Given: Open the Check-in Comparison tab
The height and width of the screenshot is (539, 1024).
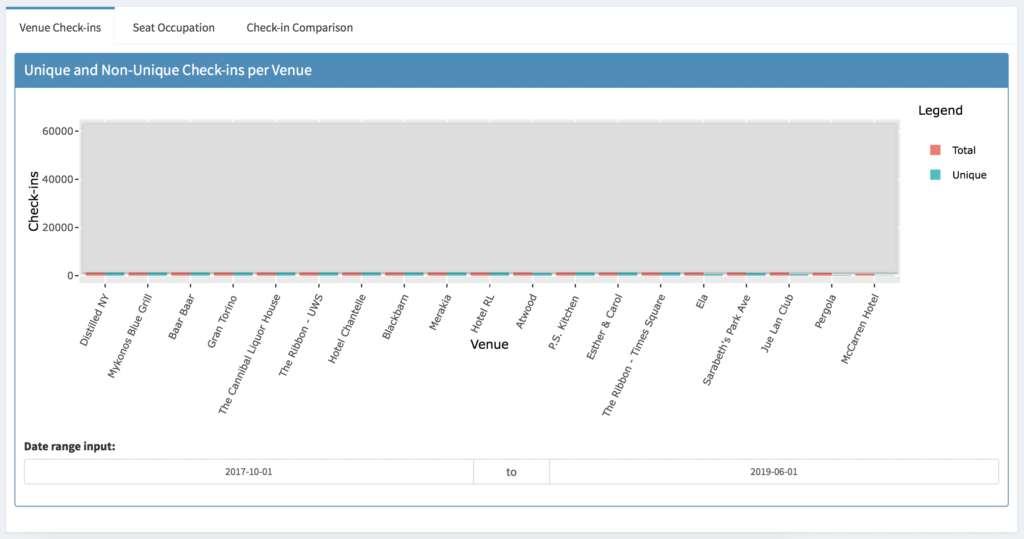Looking at the screenshot, I should pyautogui.click(x=299, y=27).
